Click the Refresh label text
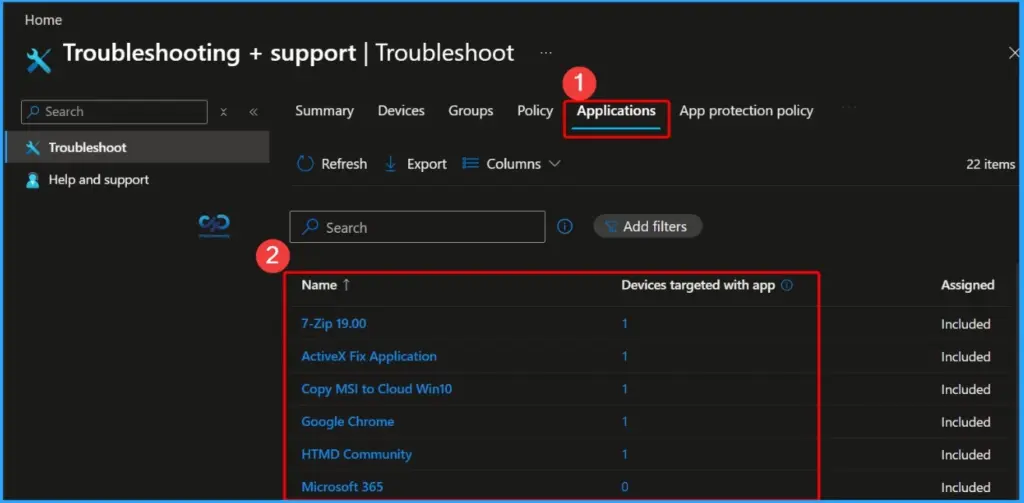The width and height of the screenshot is (1024, 503). click(344, 164)
